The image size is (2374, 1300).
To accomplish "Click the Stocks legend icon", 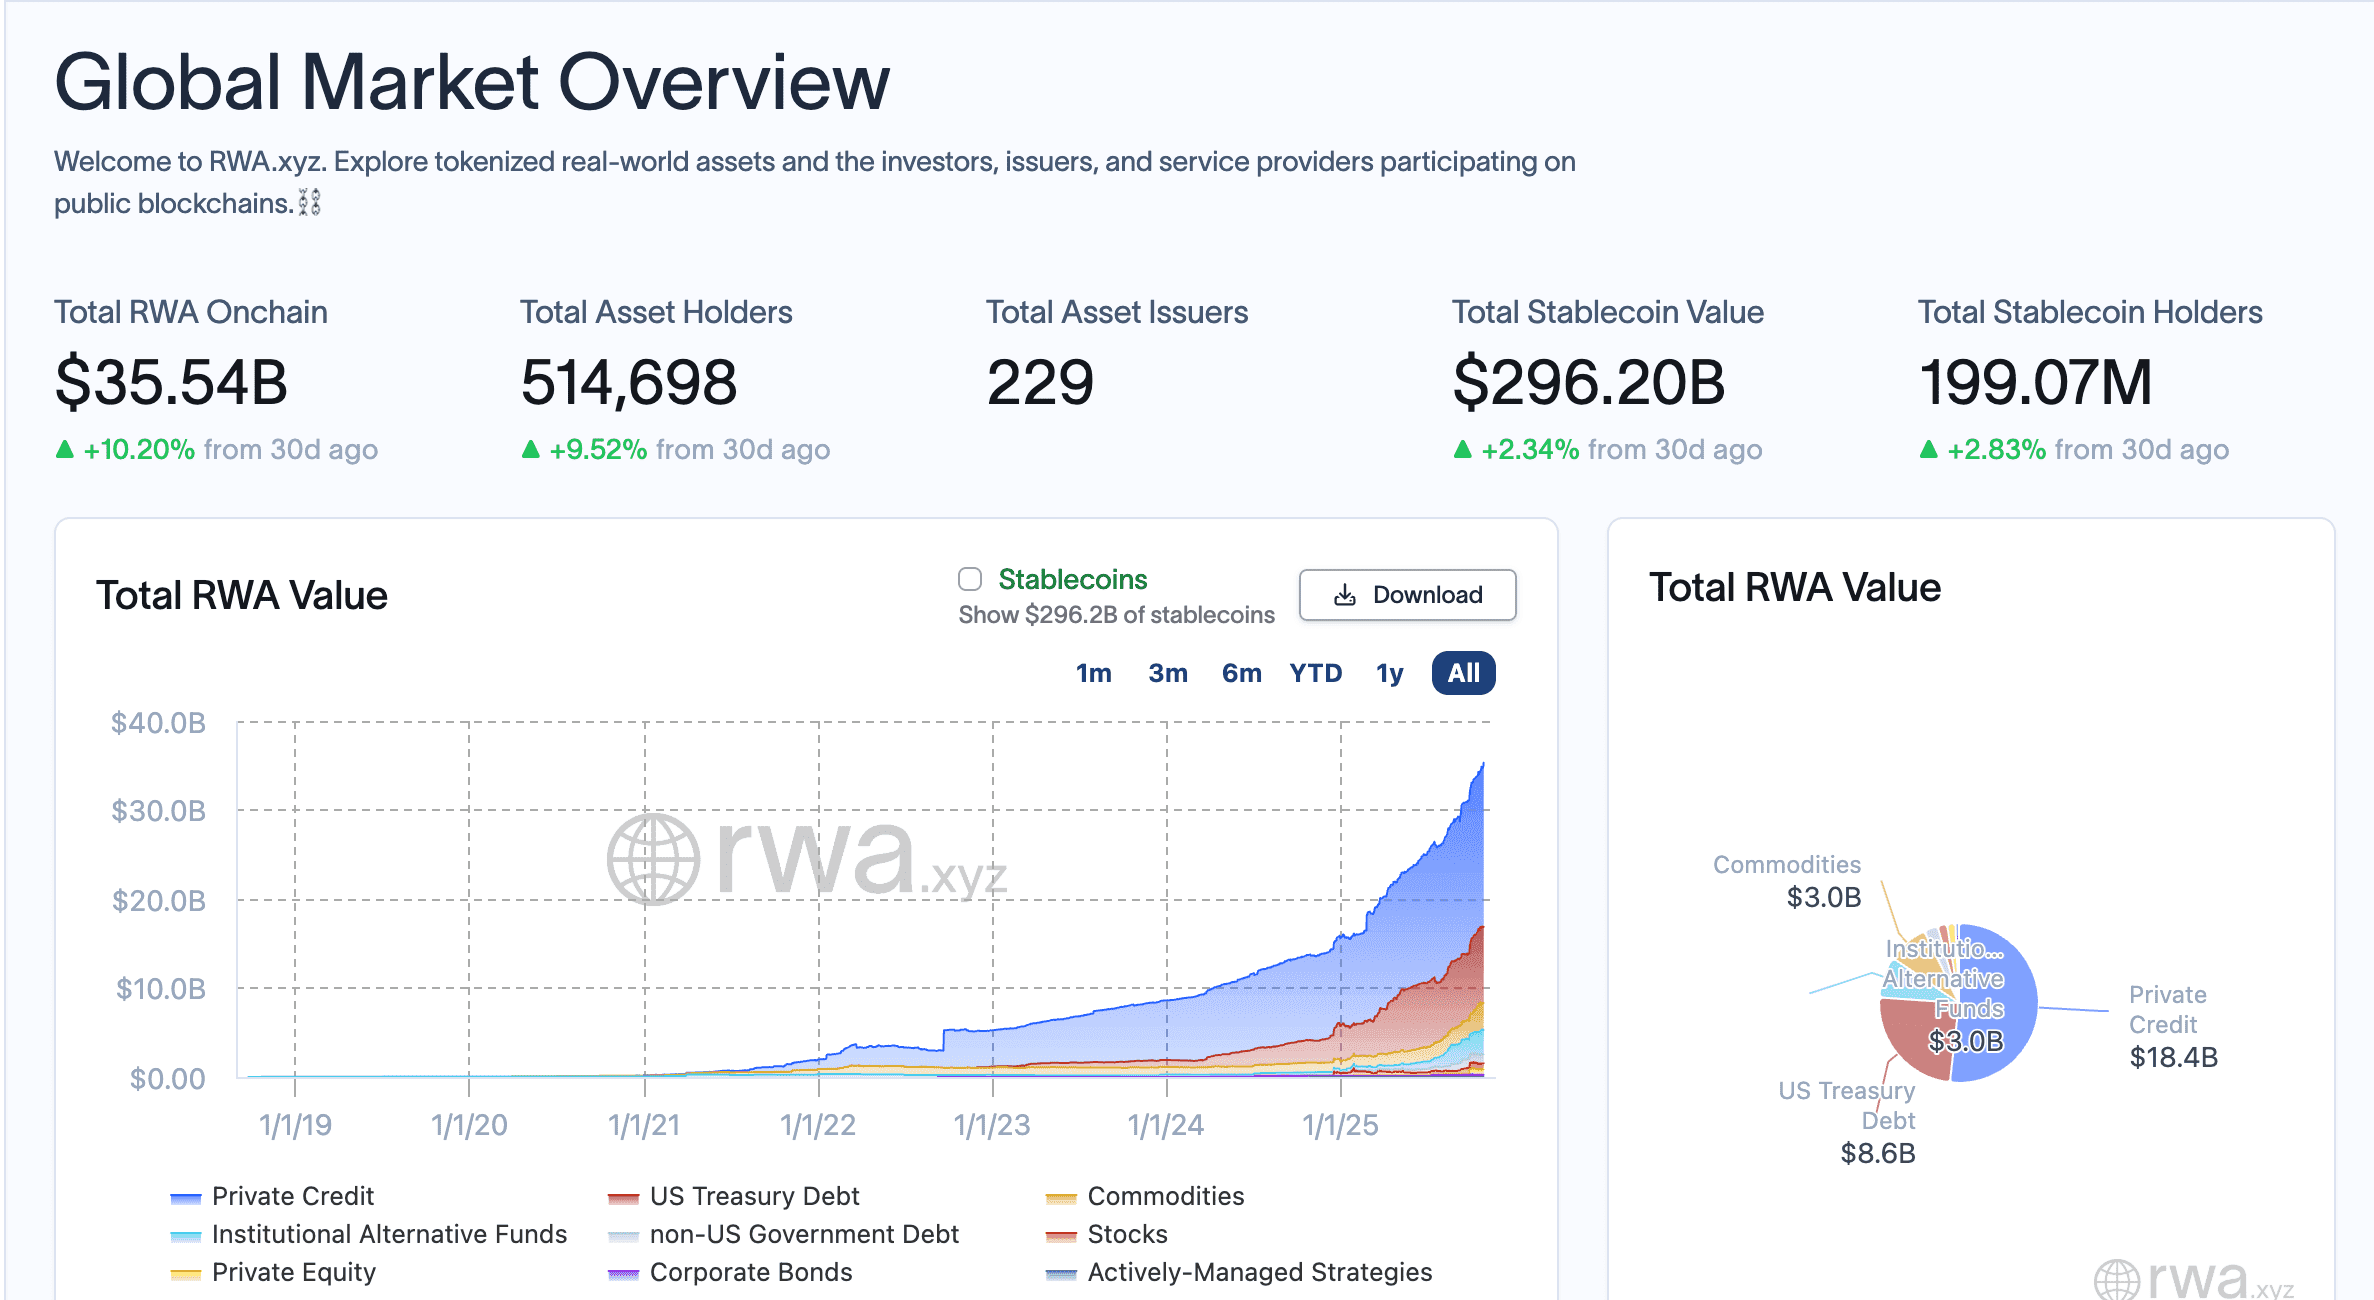I will pos(1060,1235).
